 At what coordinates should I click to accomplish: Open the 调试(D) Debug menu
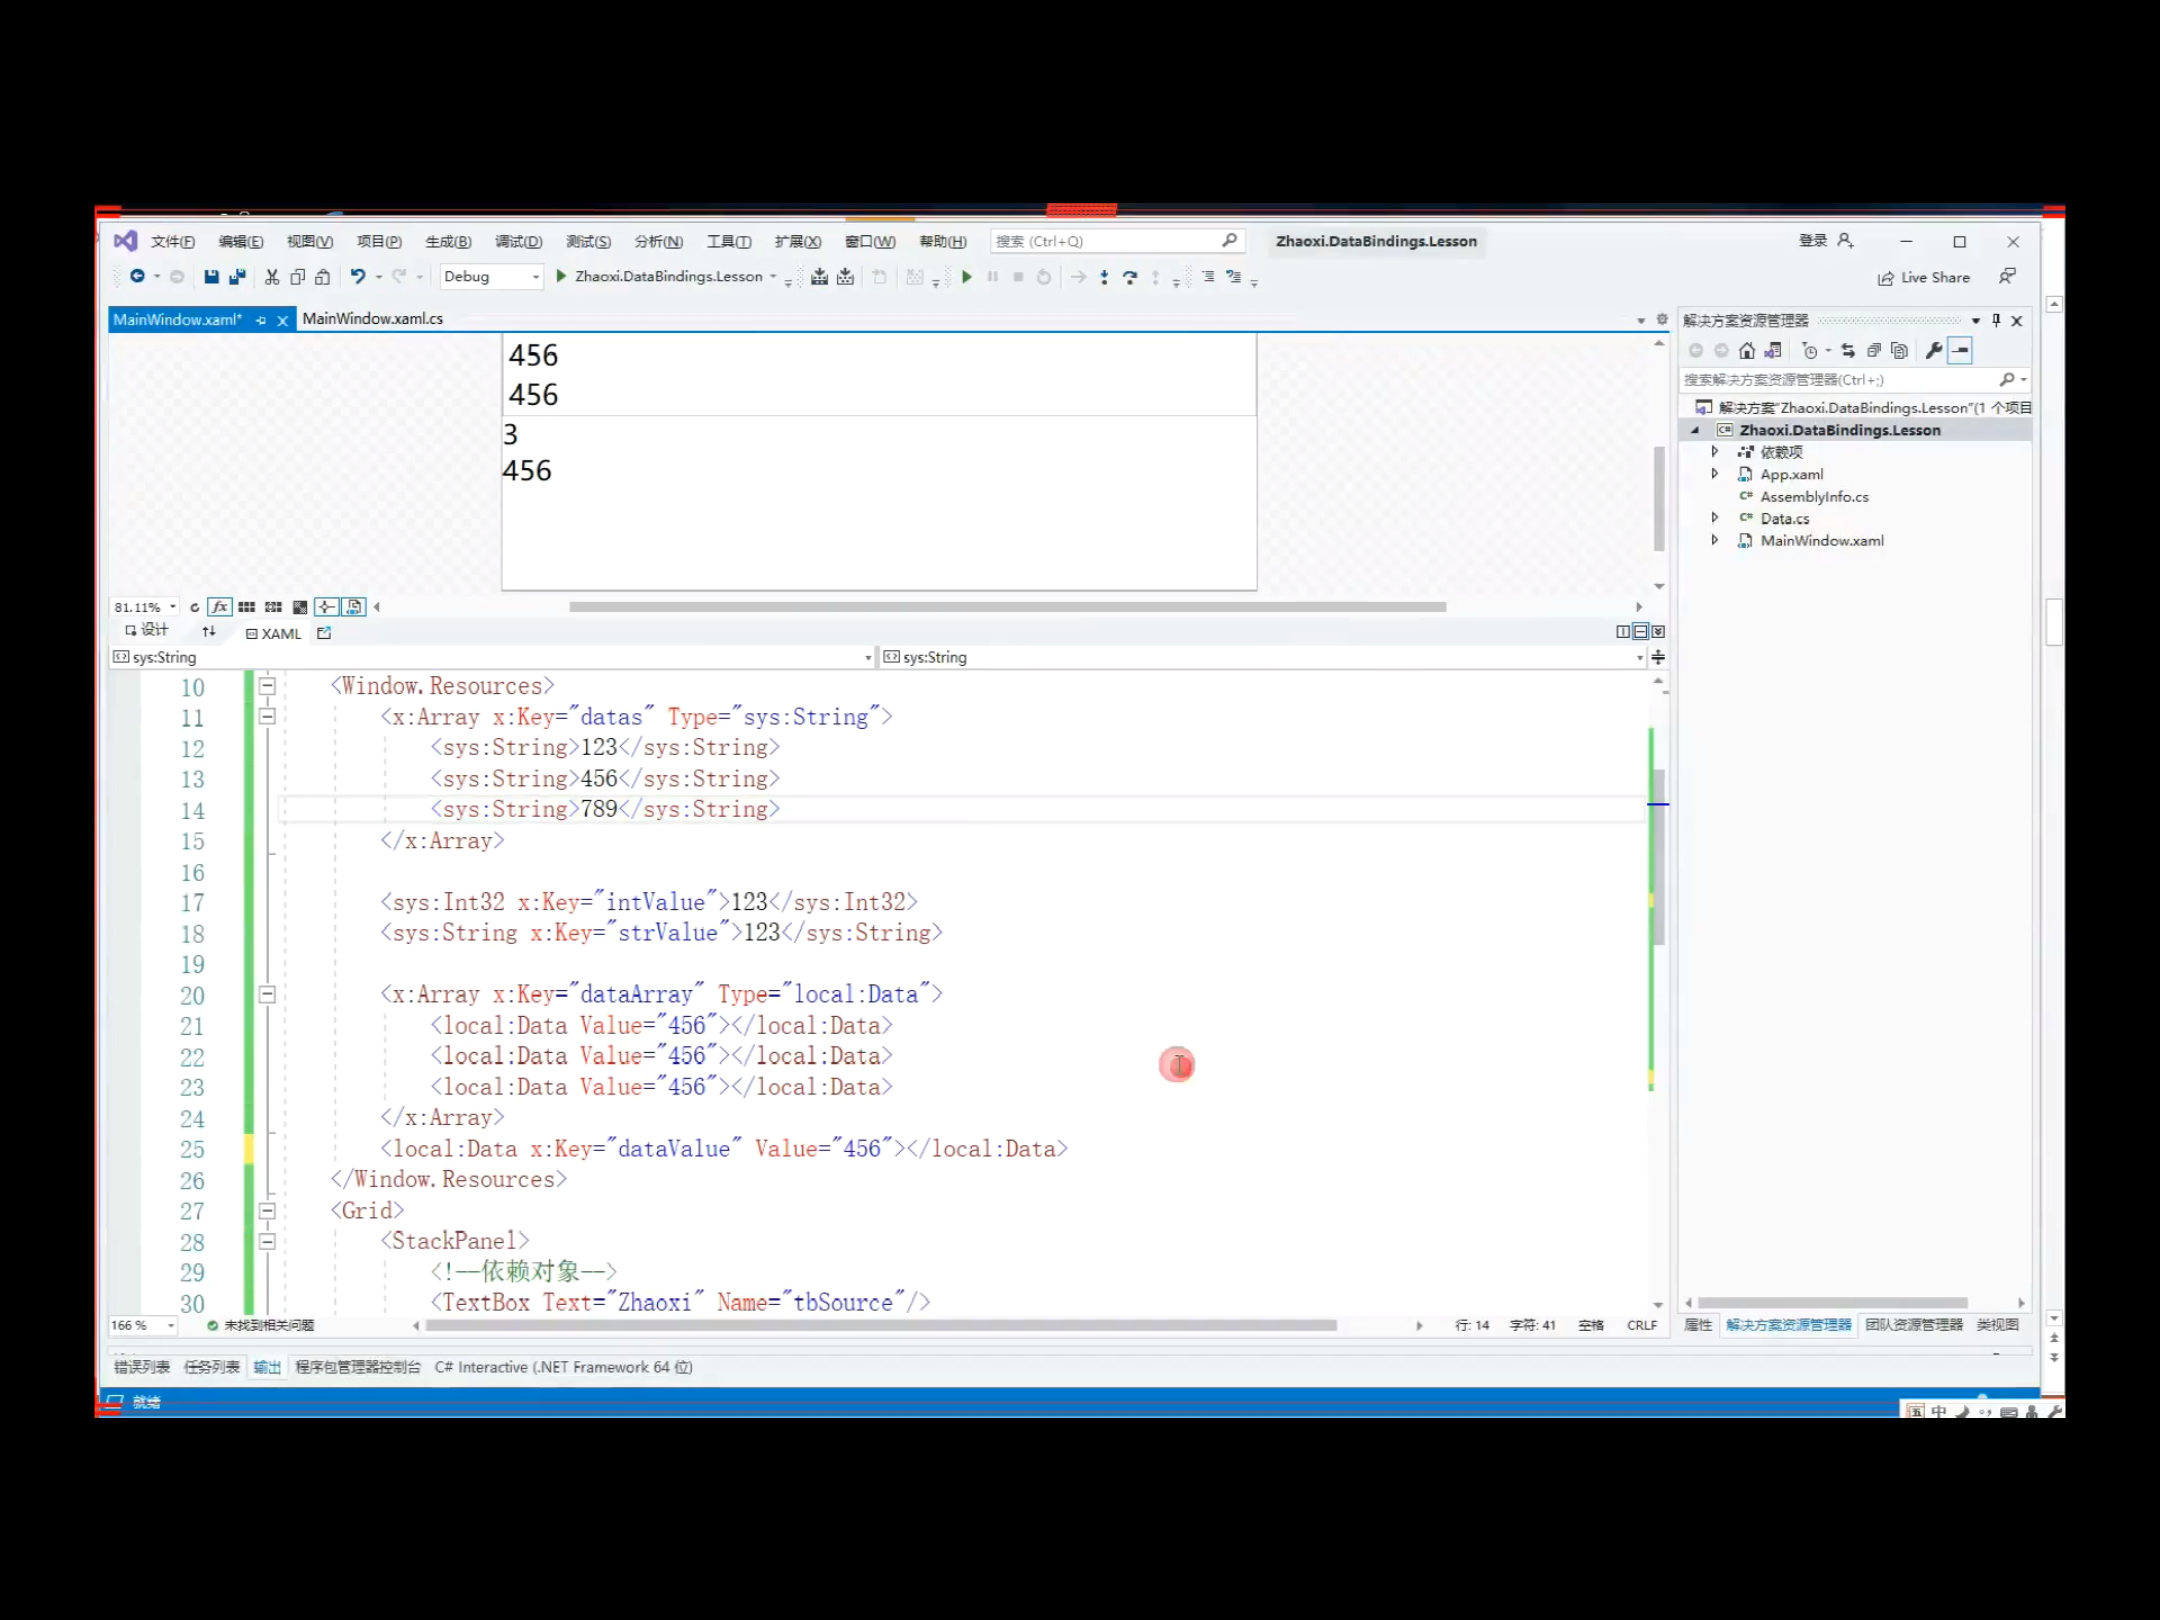pyautogui.click(x=518, y=241)
